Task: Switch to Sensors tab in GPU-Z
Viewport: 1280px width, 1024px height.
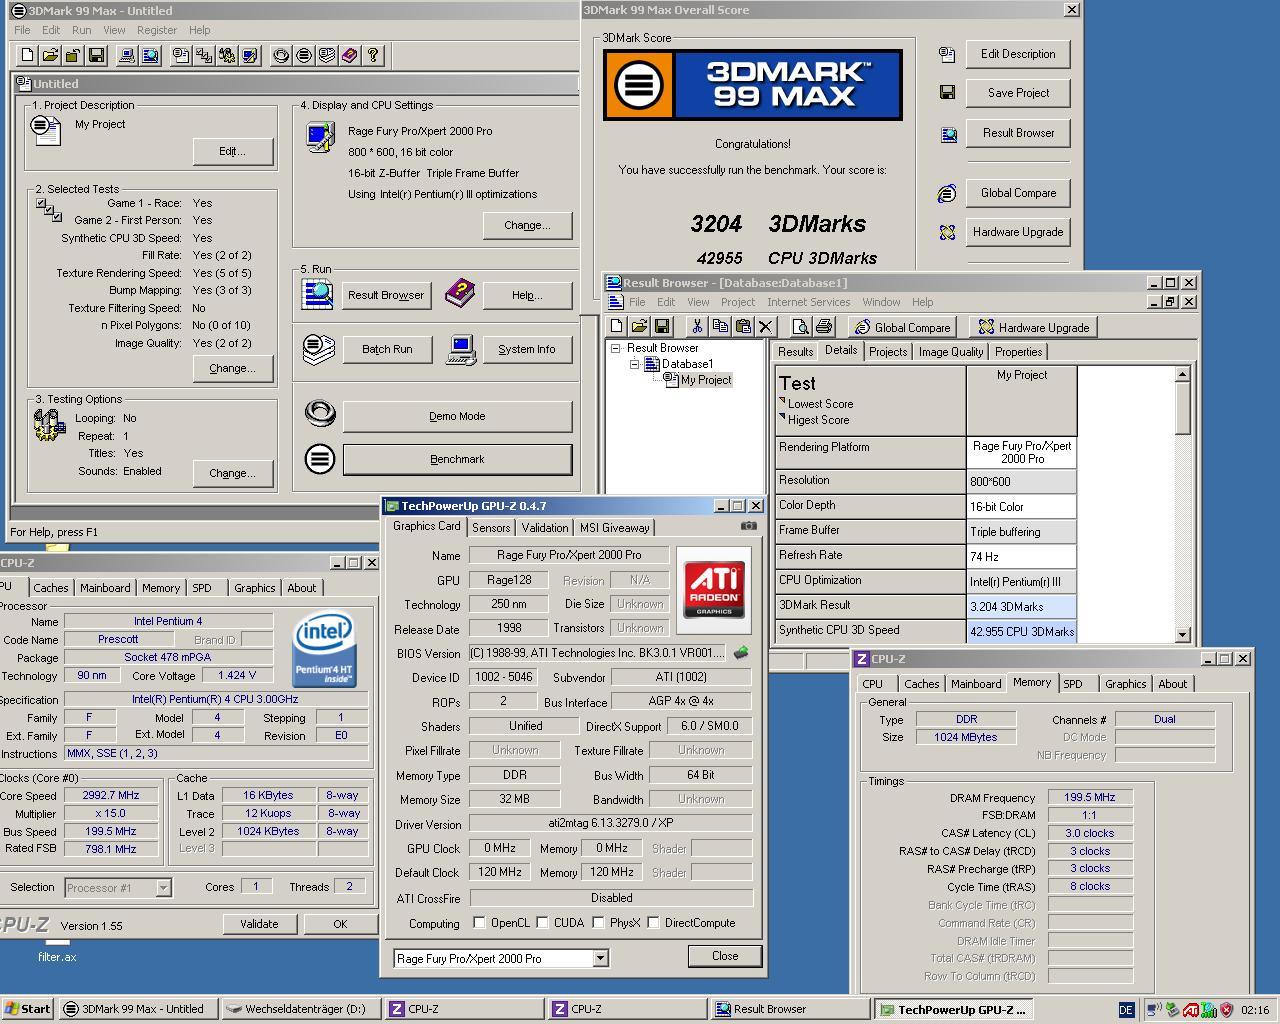Action: [491, 528]
